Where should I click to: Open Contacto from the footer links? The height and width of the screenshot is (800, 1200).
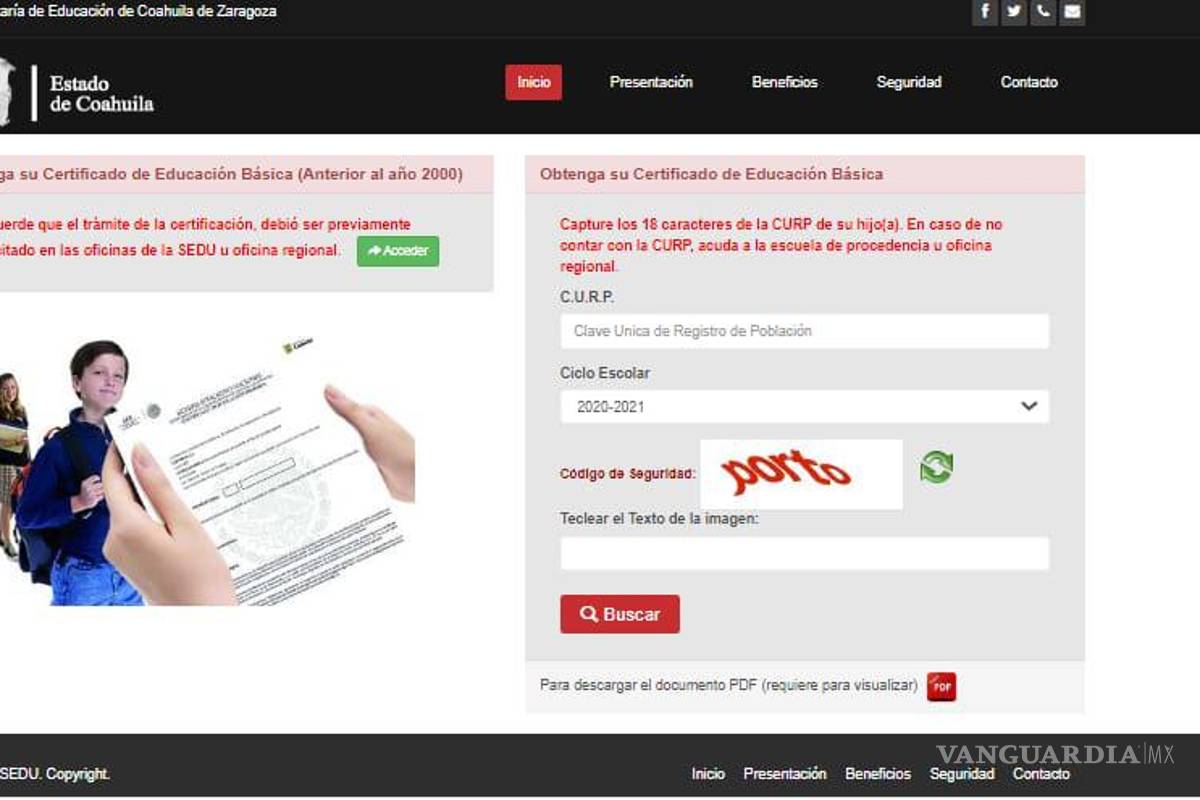coord(1041,773)
